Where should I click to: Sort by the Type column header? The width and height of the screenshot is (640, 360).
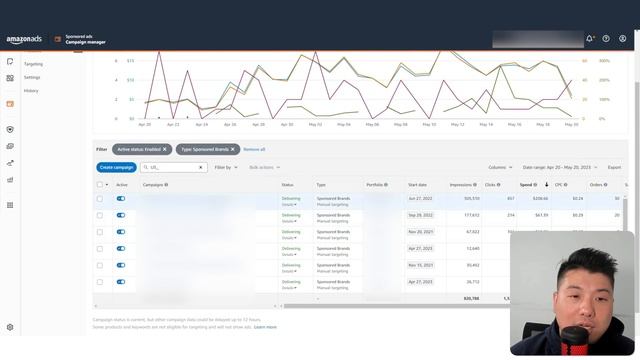click(321, 185)
